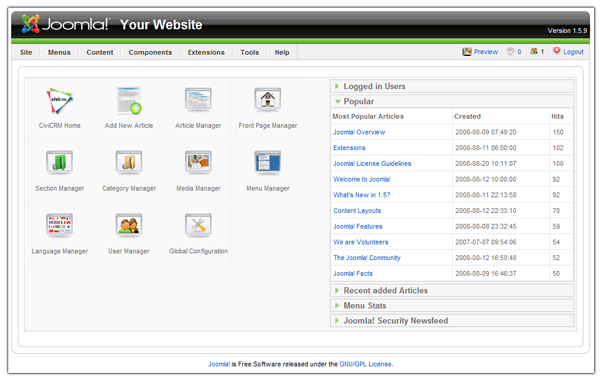This screenshot has width=600, height=380.
Task: Click the Version 1.5.9 text
Action: coord(567,31)
